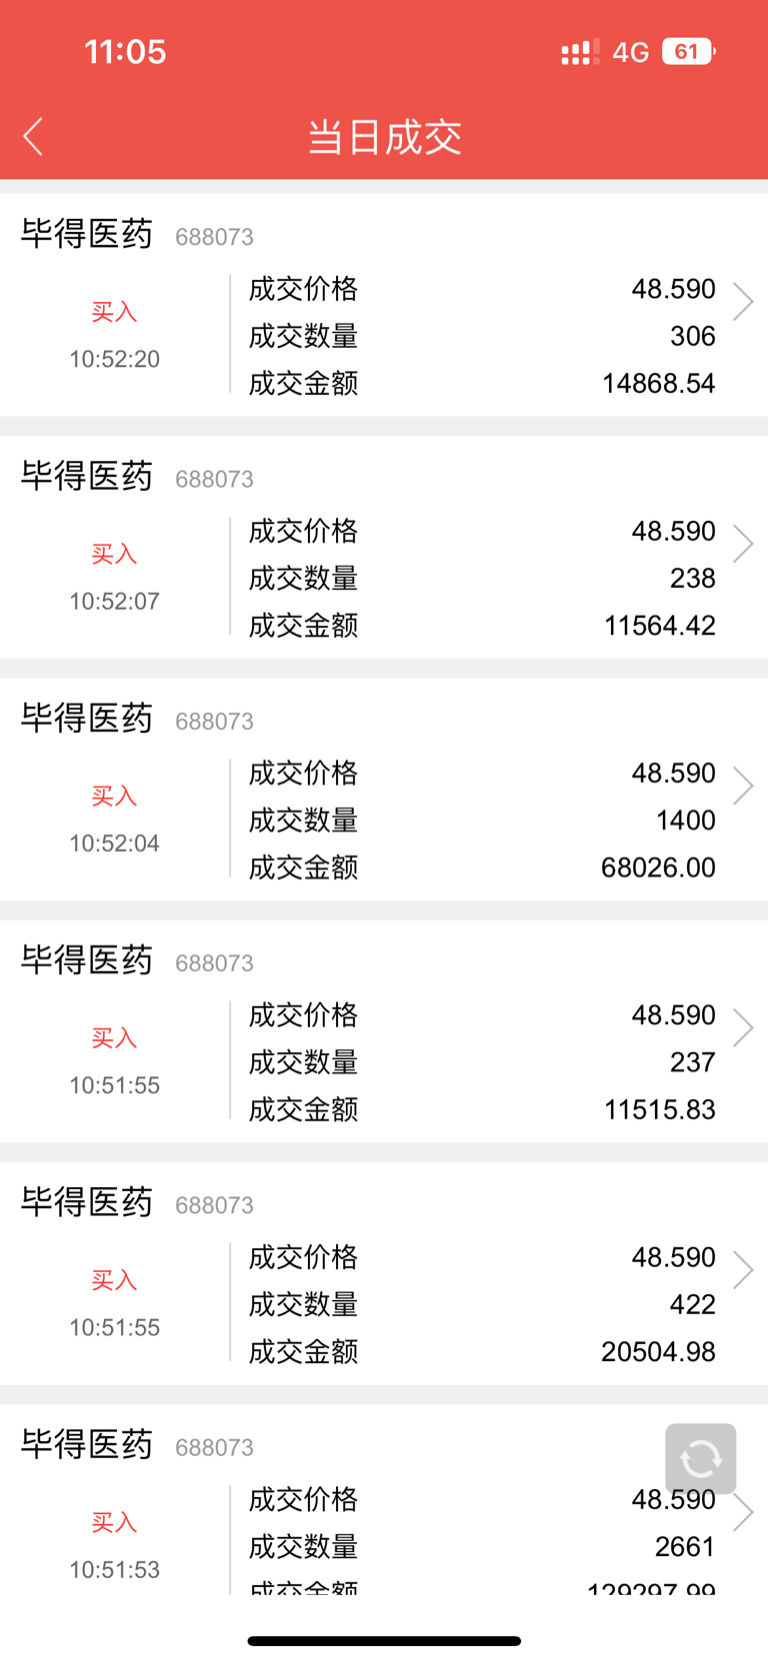Viewport: 768px width, 1663px height.
Task: Select the 当日成交 page title
Action: (x=384, y=137)
